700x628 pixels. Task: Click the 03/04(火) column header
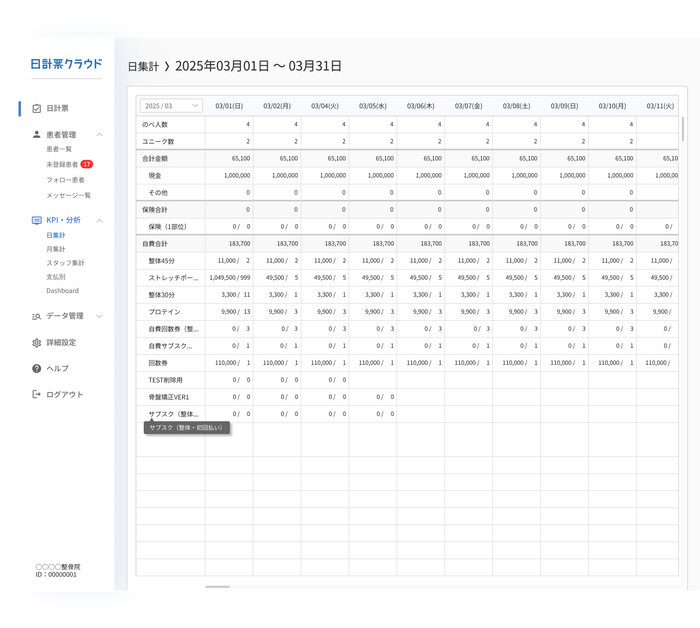(x=325, y=106)
